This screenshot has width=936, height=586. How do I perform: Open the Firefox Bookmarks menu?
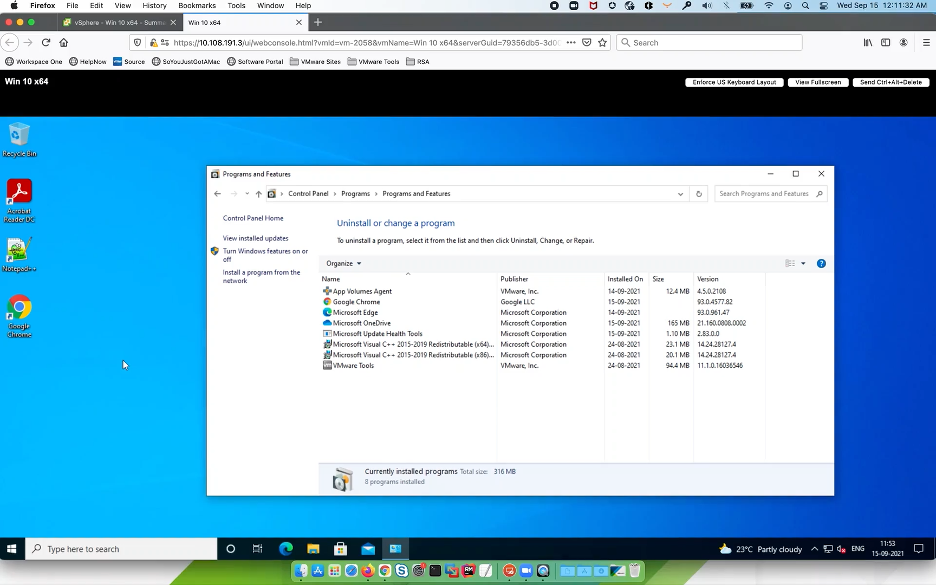[x=197, y=6]
